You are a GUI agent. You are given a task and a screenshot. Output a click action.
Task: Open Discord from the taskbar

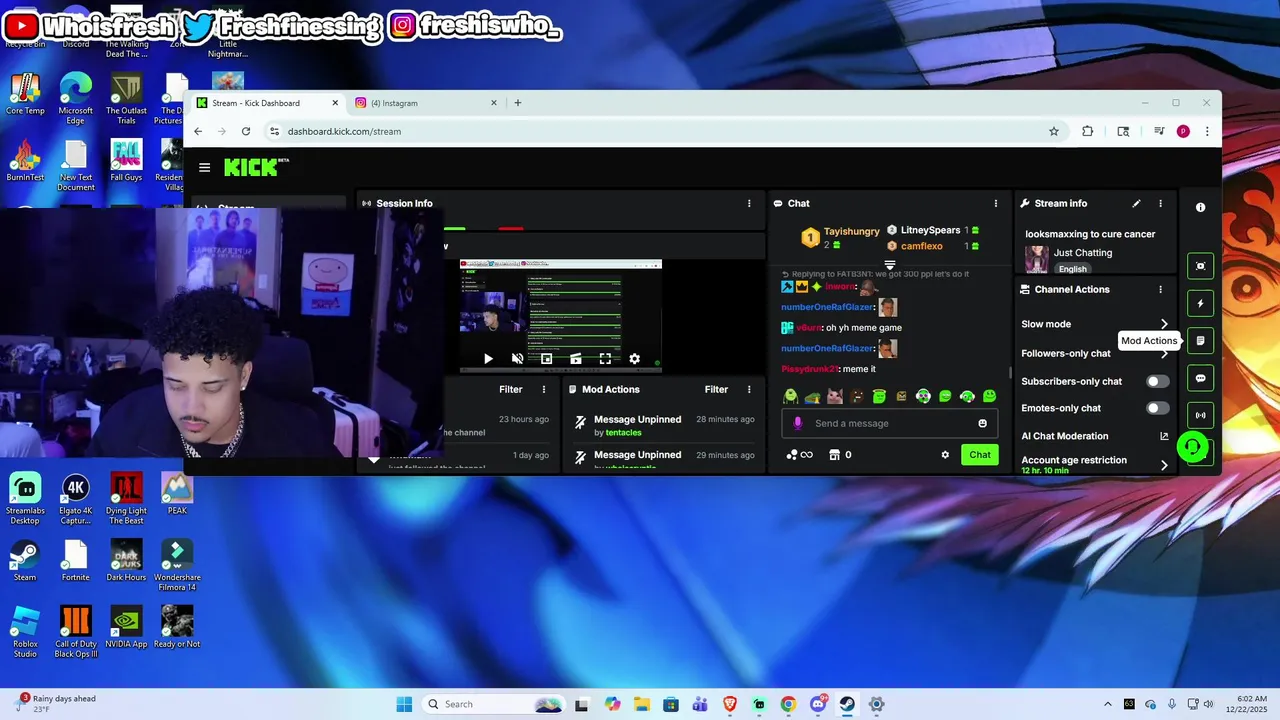click(x=818, y=704)
